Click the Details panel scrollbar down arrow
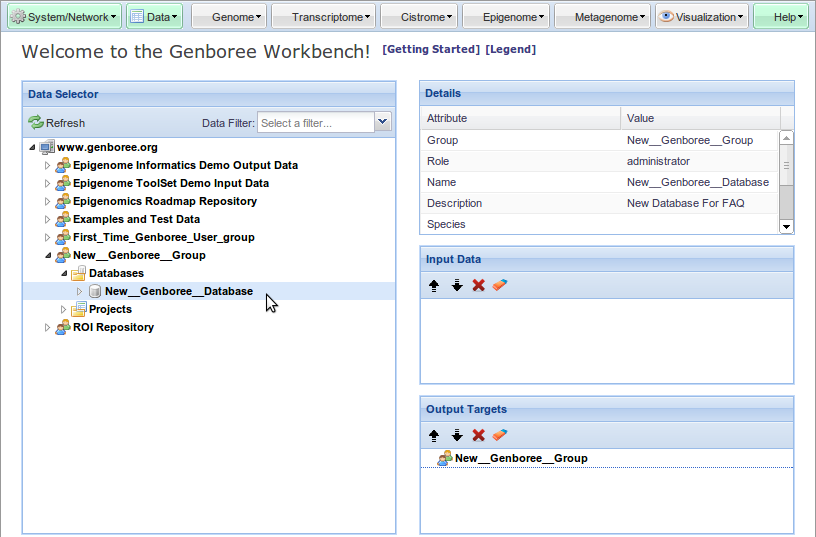This screenshot has width=816, height=537. point(786,226)
